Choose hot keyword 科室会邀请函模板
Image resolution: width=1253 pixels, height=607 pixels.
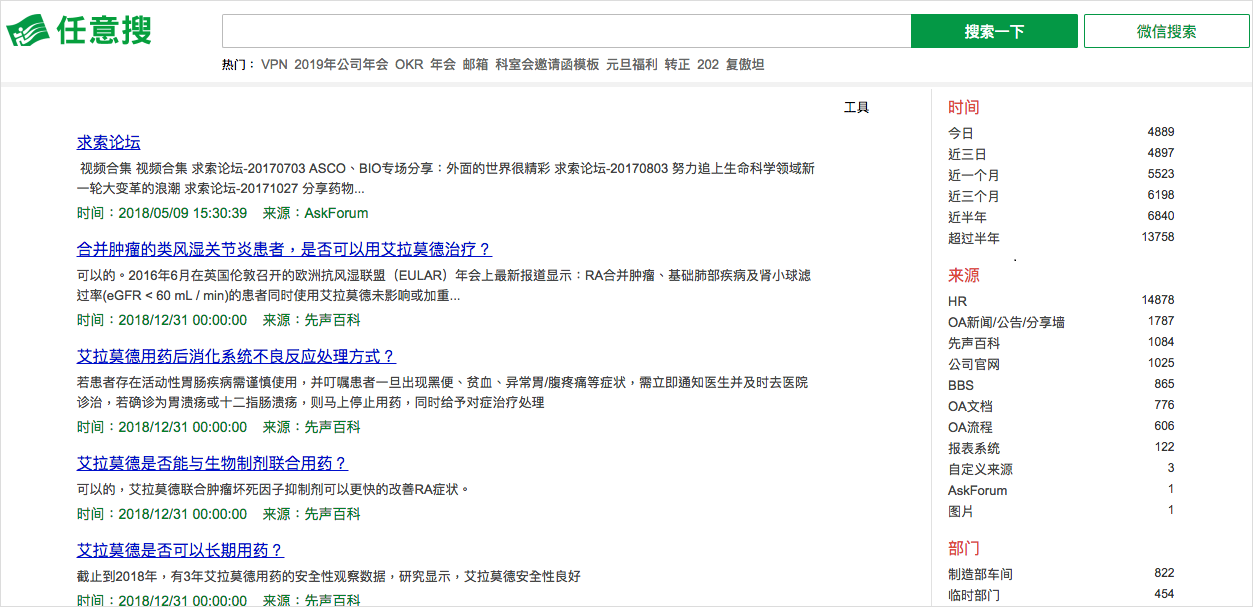(x=547, y=64)
